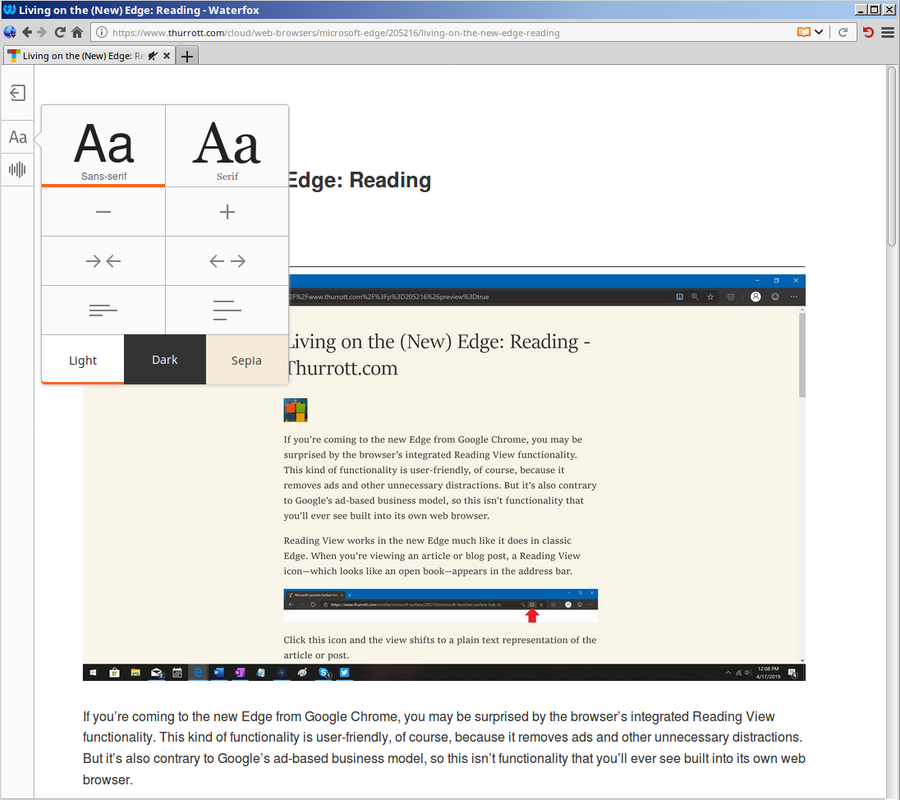The height and width of the screenshot is (800, 900).
Task: Select the Sepia color theme
Action: [247, 360]
